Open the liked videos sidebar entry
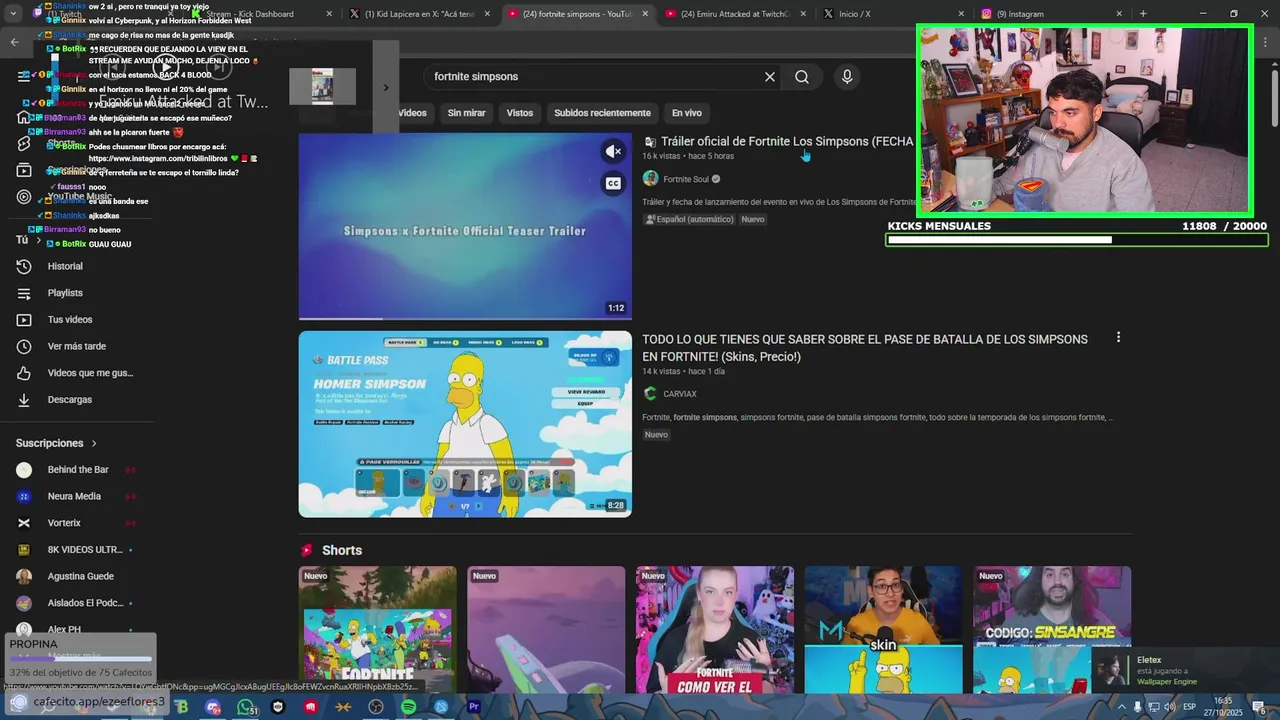Viewport: 1280px width, 720px height. [x=89, y=373]
